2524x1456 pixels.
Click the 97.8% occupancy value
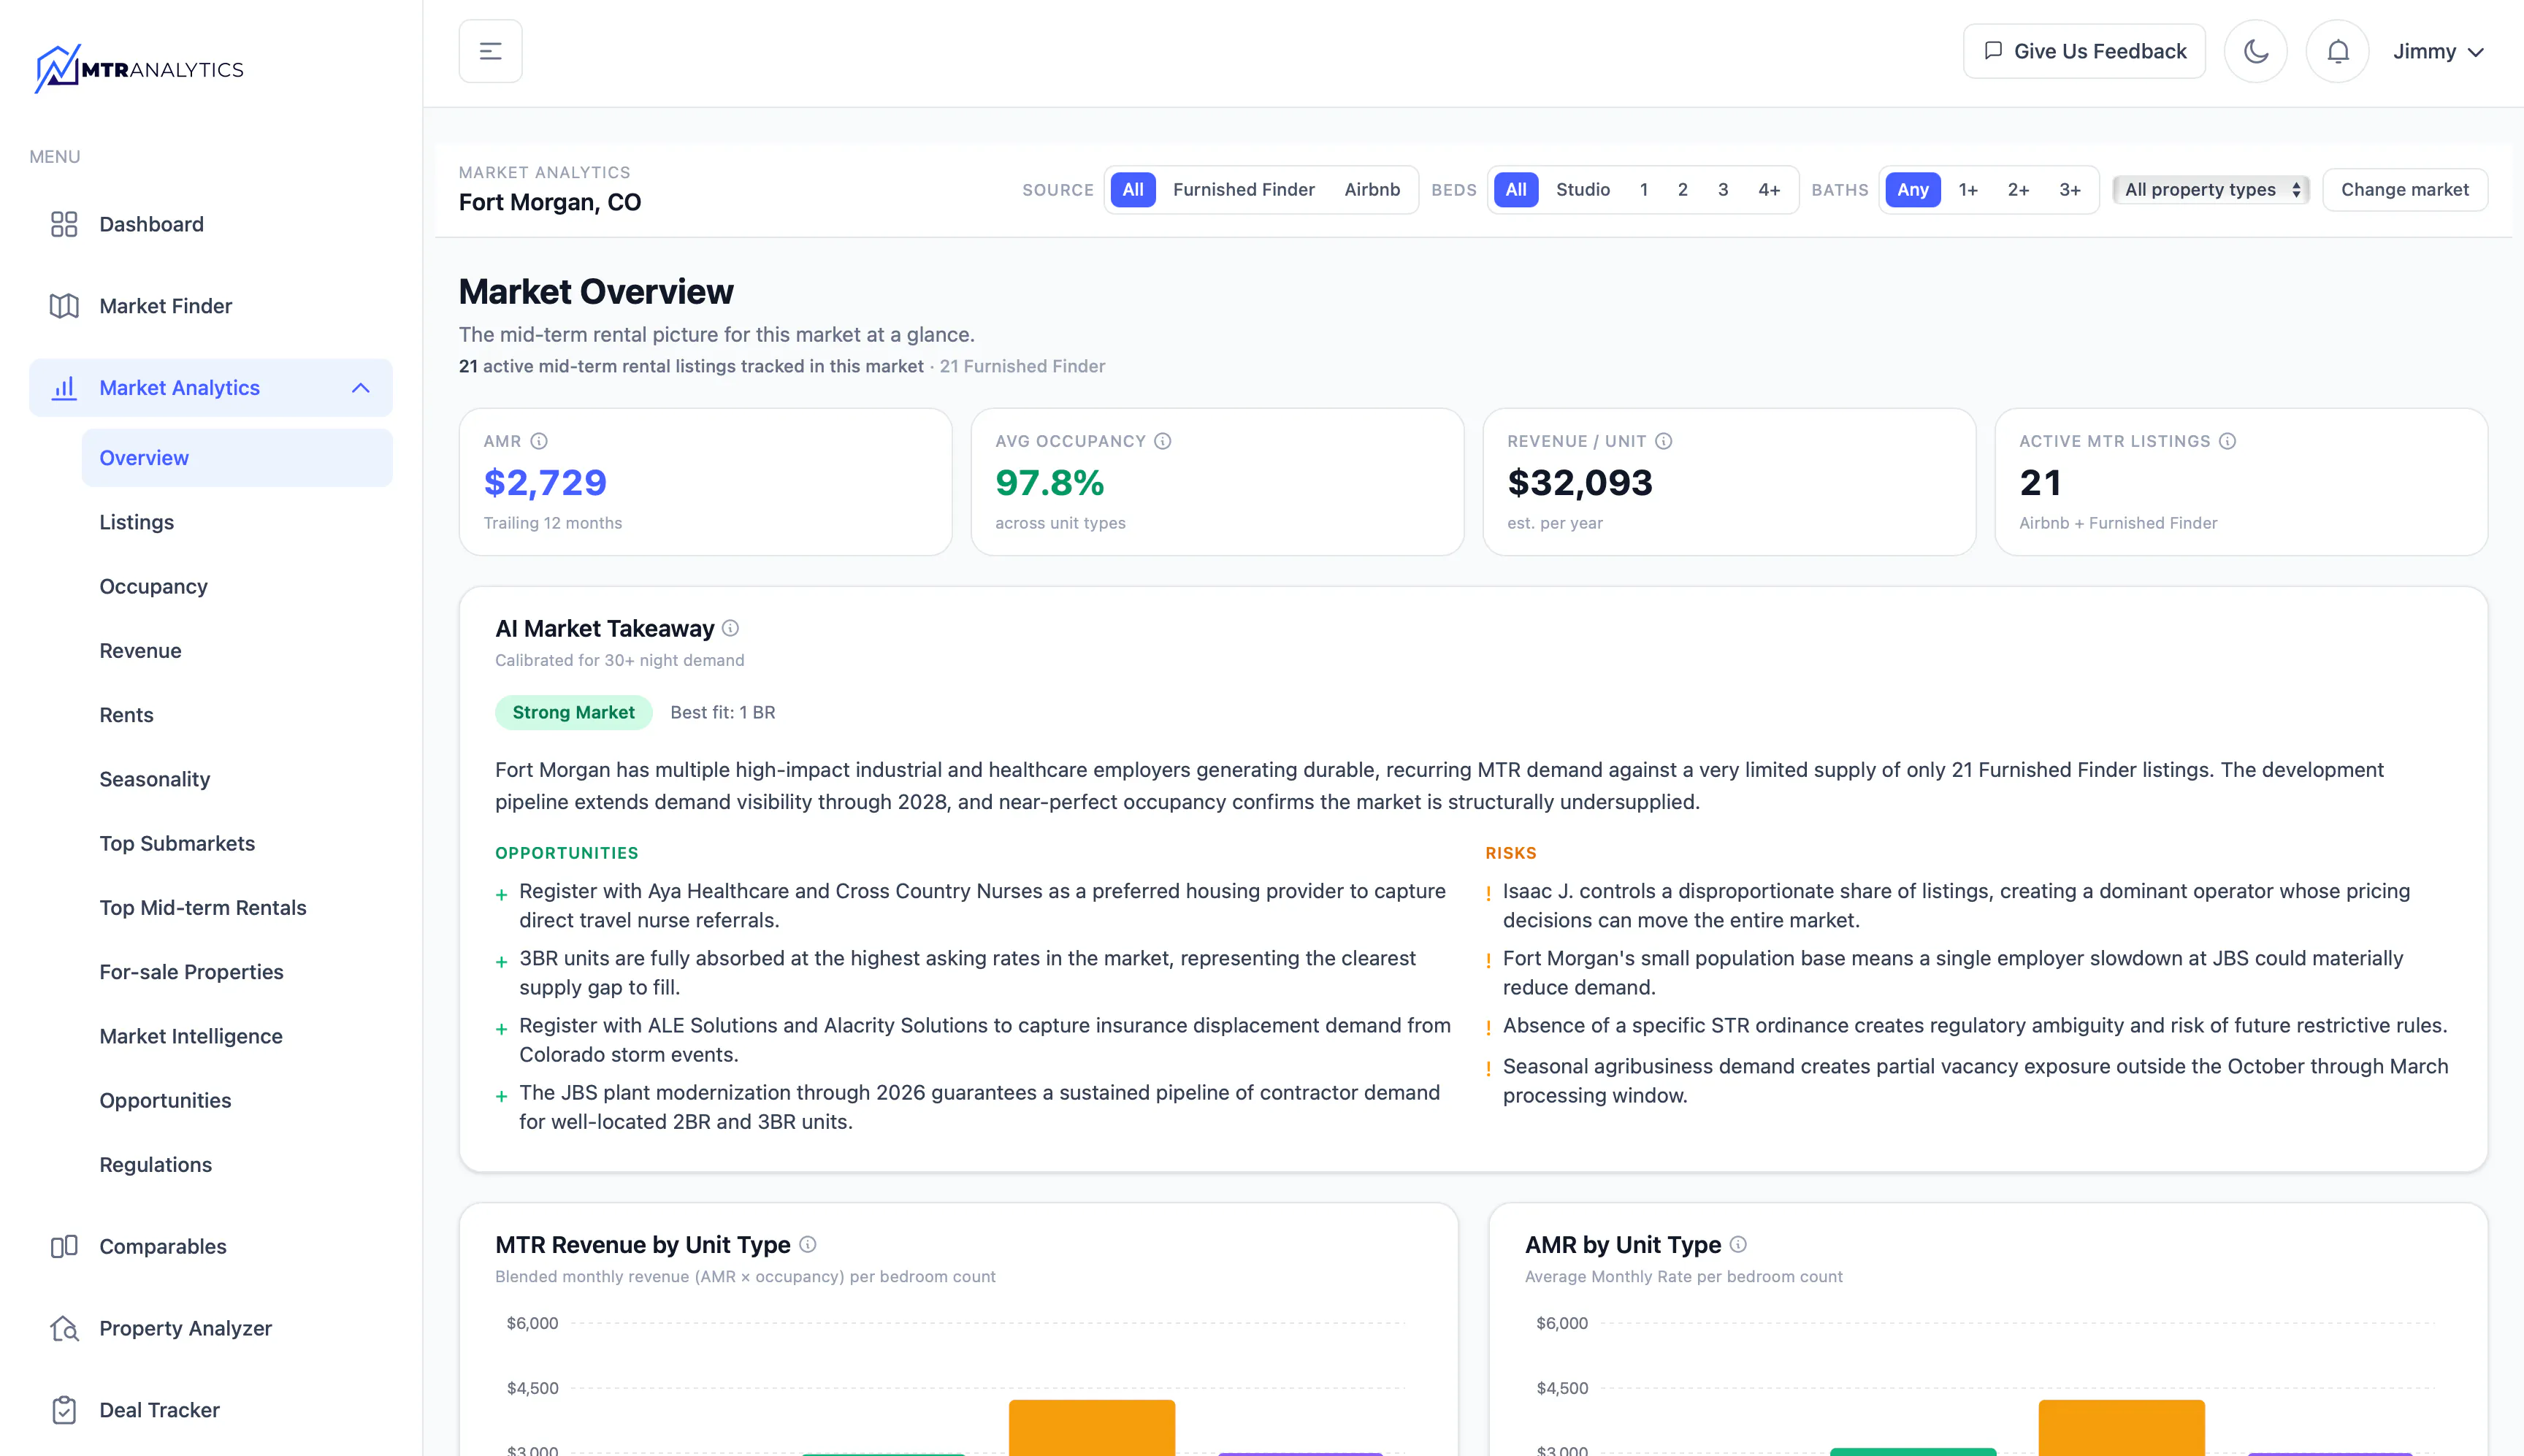pos(1049,483)
